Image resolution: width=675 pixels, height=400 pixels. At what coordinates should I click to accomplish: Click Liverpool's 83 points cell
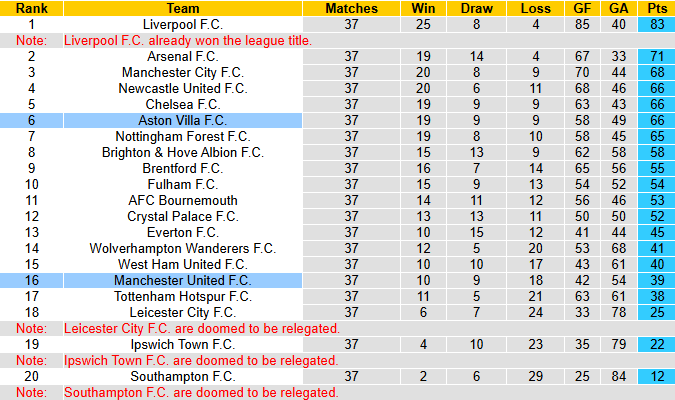click(657, 24)
